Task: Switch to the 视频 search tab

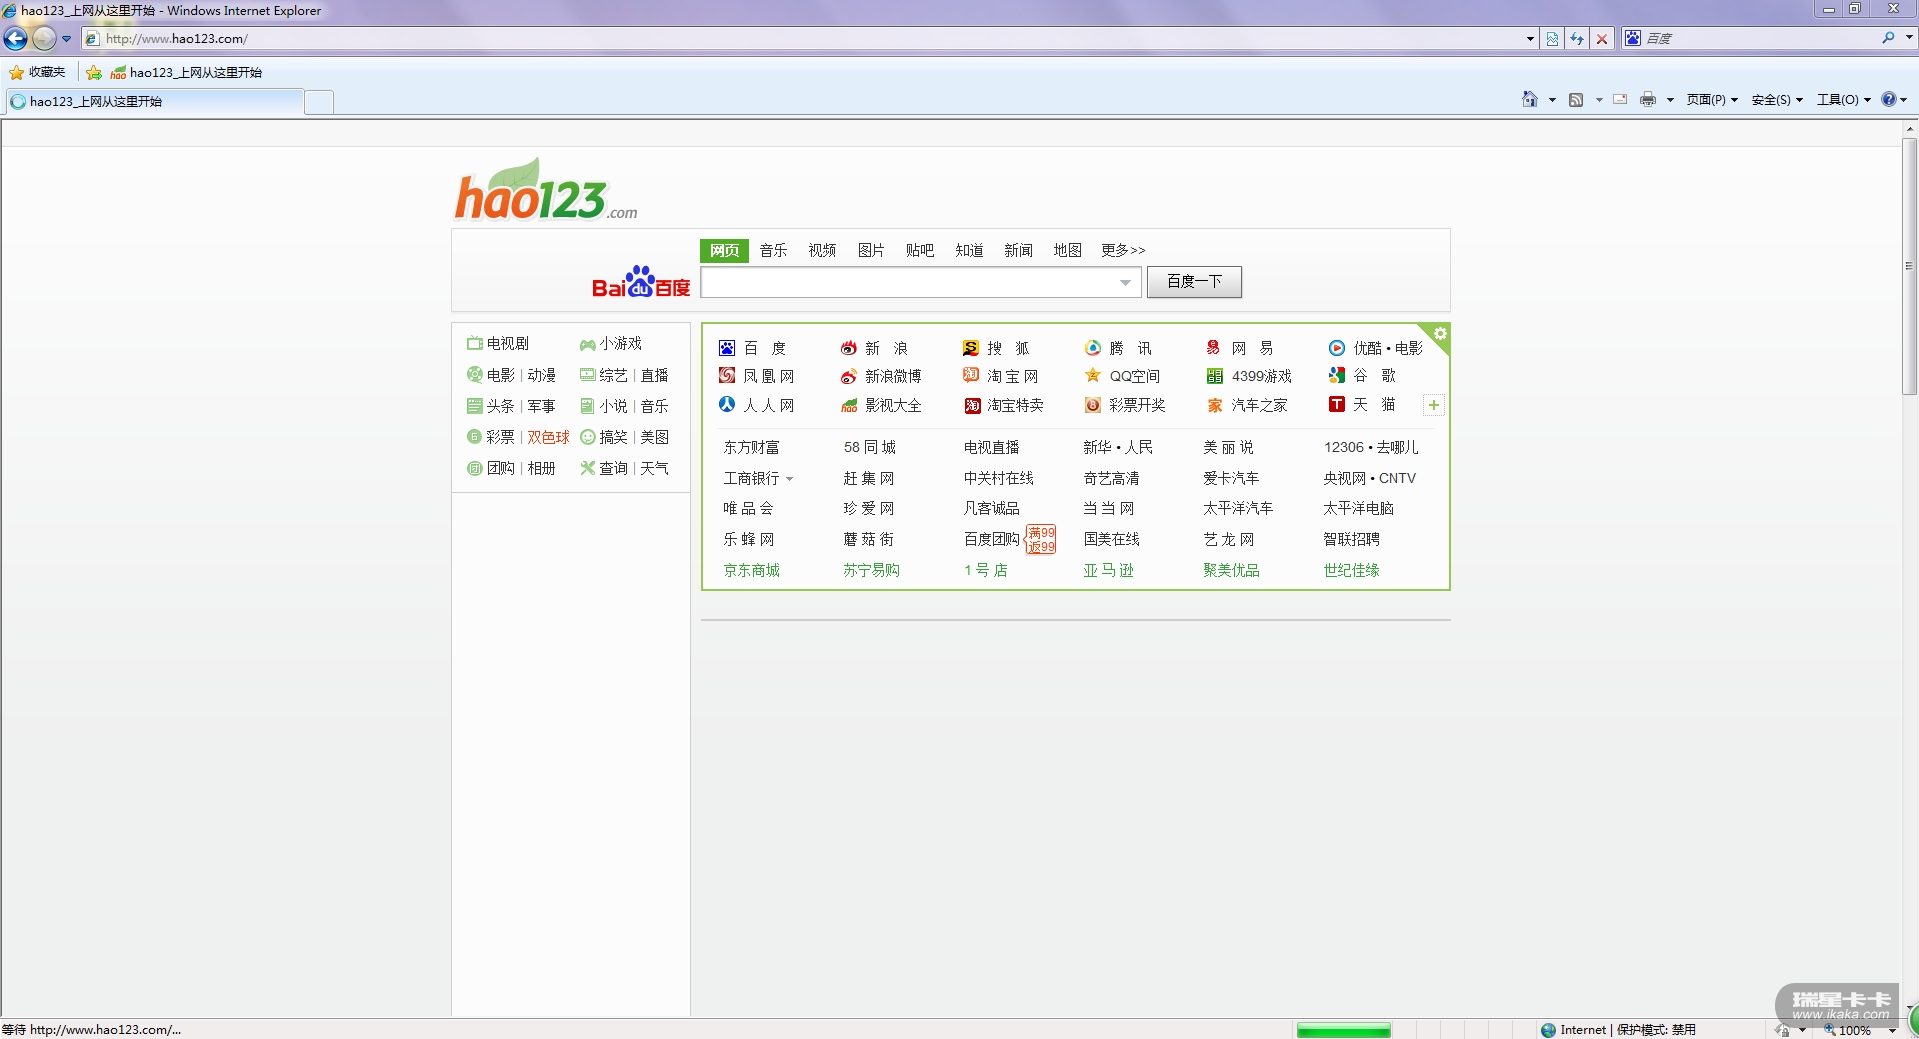Action: (822, 250)
